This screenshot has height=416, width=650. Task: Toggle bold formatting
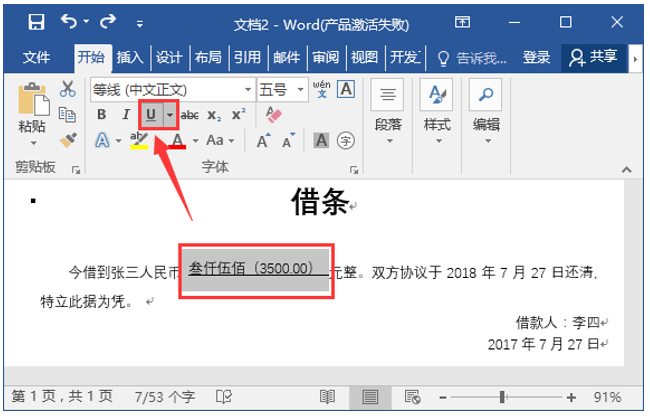click(102, 114)
